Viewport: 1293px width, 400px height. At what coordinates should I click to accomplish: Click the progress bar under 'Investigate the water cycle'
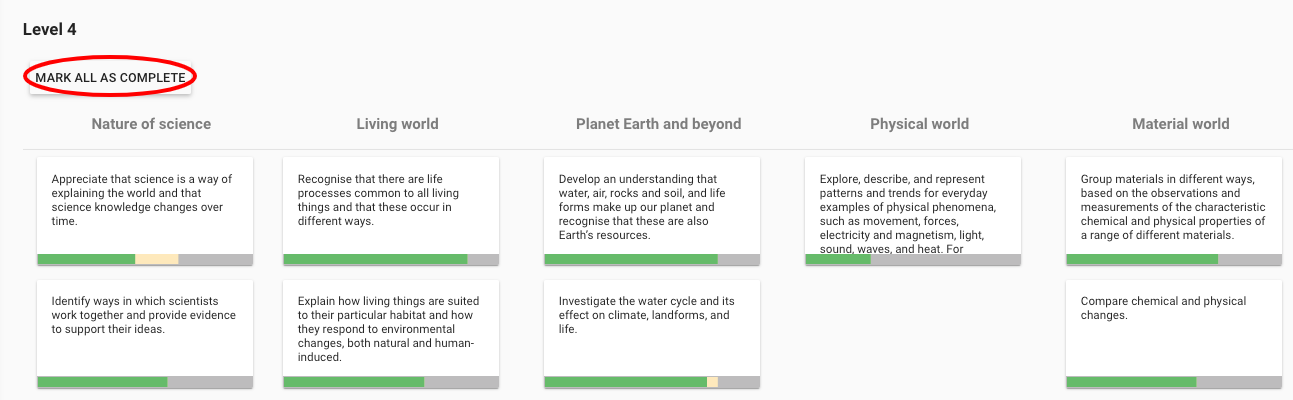coord(652,382)
